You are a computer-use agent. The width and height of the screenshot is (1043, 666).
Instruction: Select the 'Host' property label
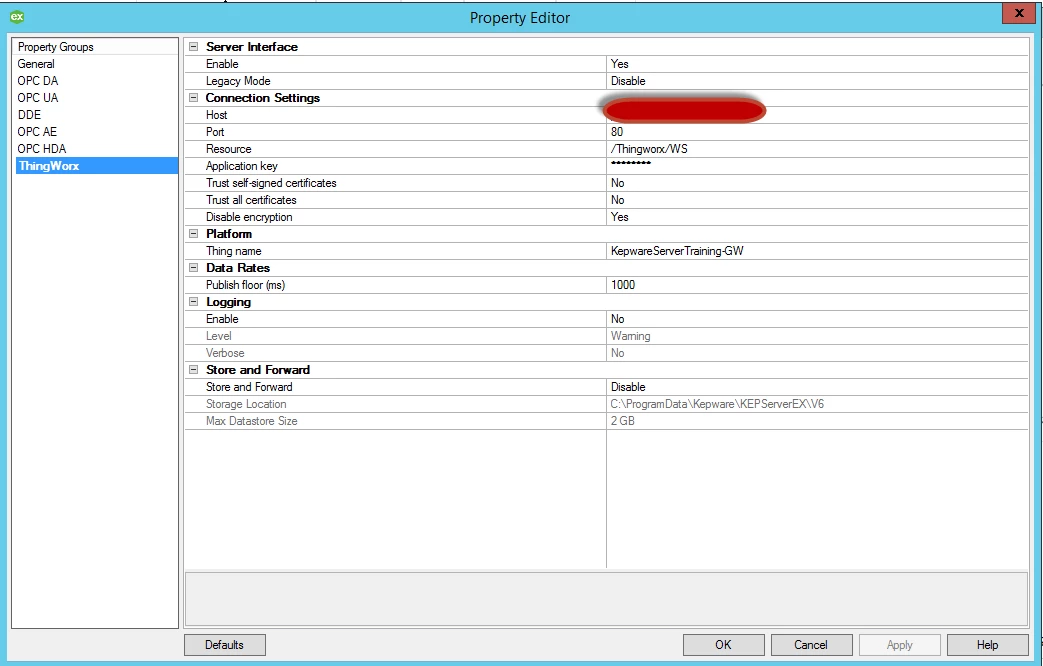217,114
